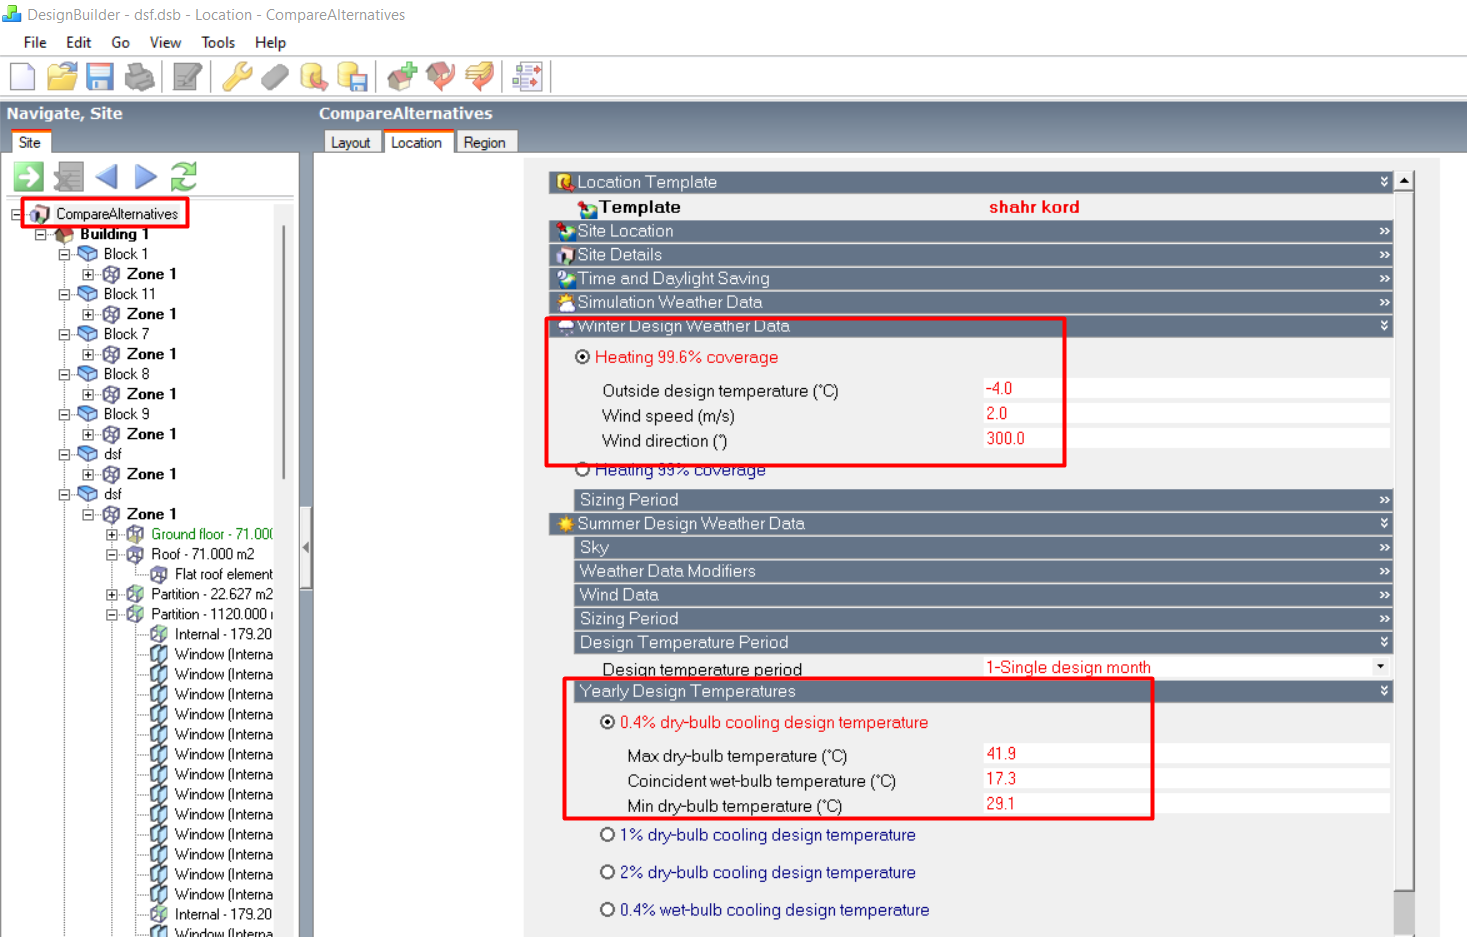
Task: Add new building with house plus icon
Action: click(x=402, y=77)
